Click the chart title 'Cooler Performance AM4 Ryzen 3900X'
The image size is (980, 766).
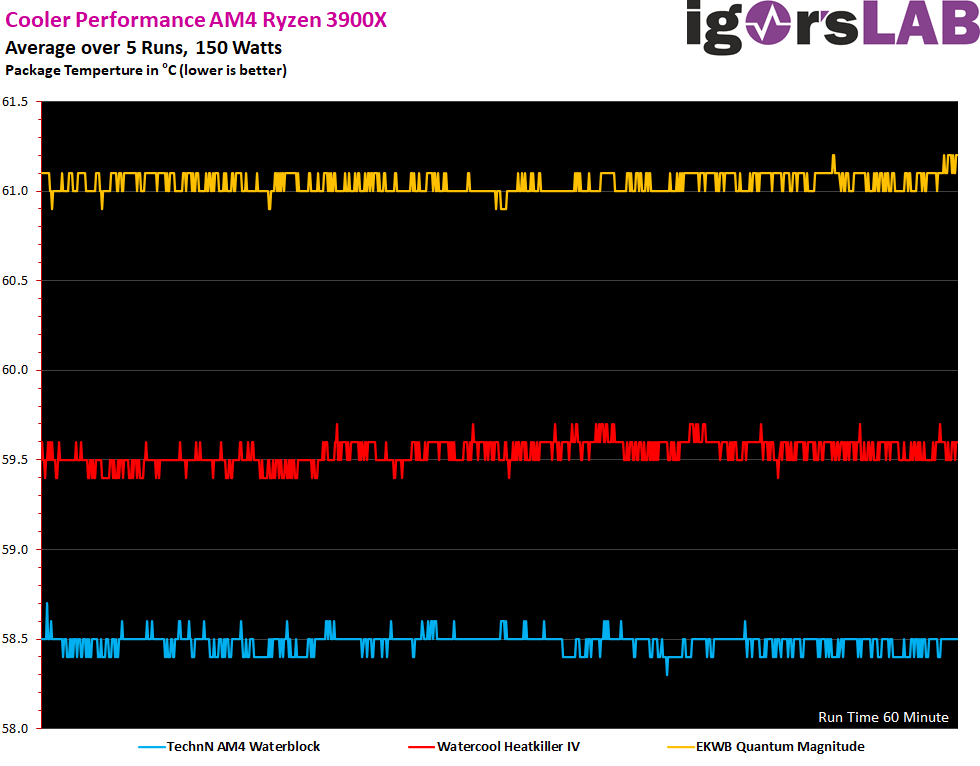pyautogui.click(x=196, y=20)
